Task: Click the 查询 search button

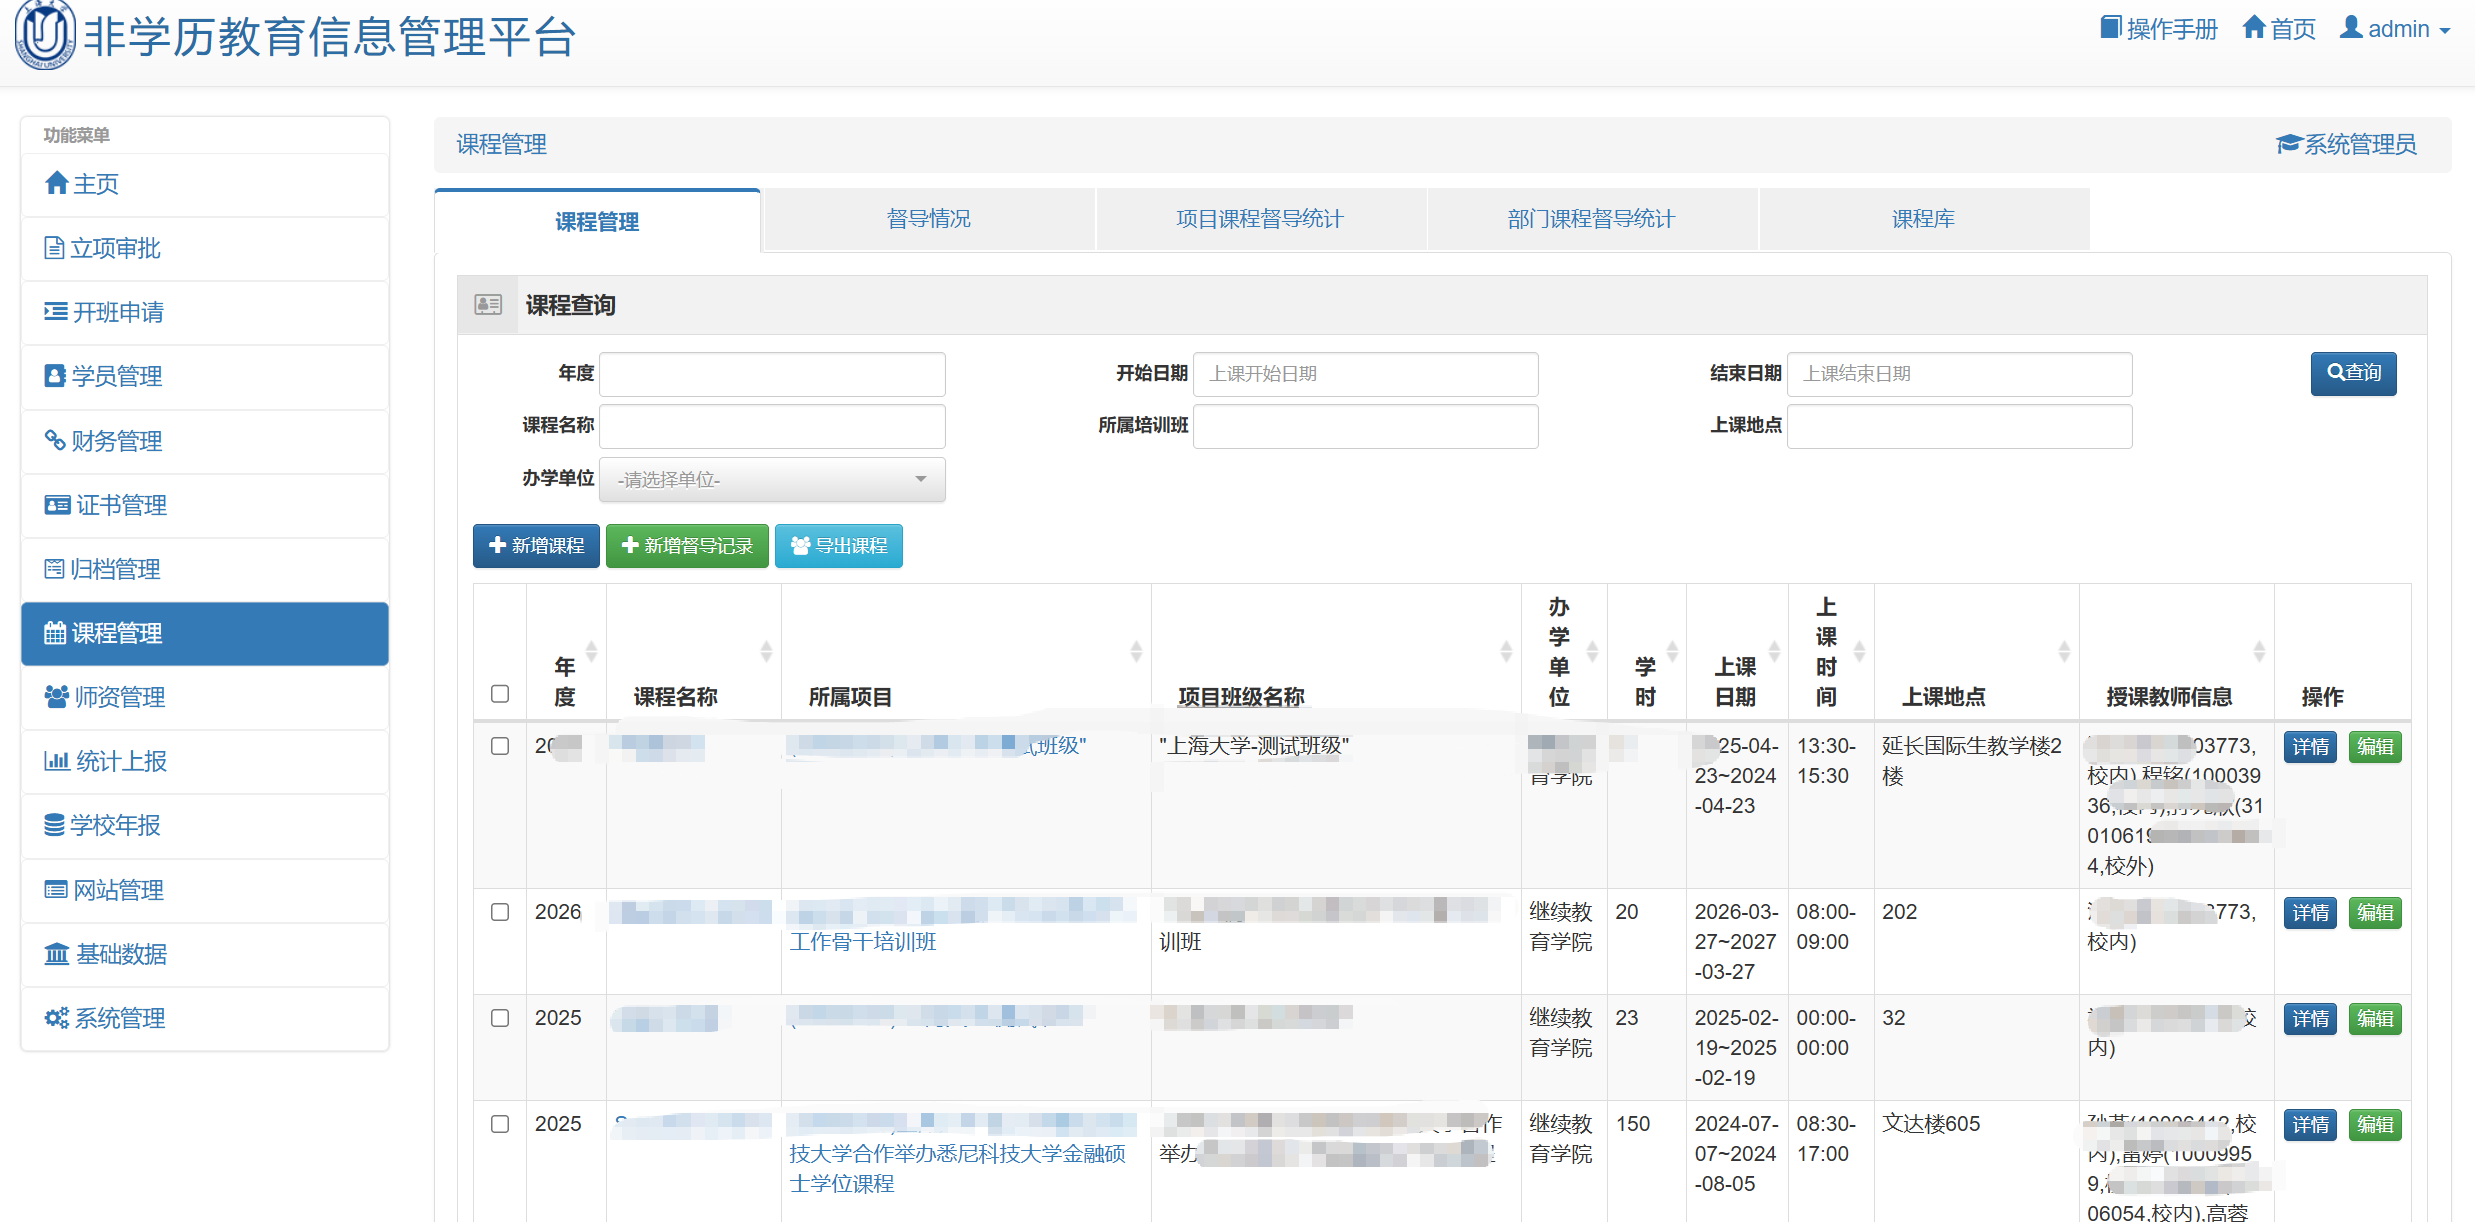Action: (2353, 373)
